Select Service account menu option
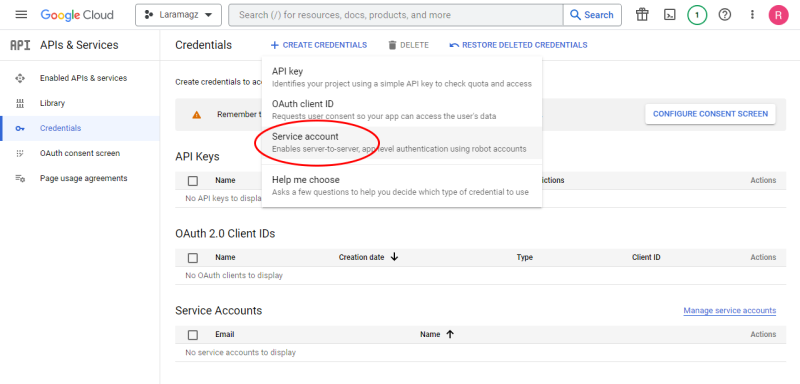 pos(402,142)
